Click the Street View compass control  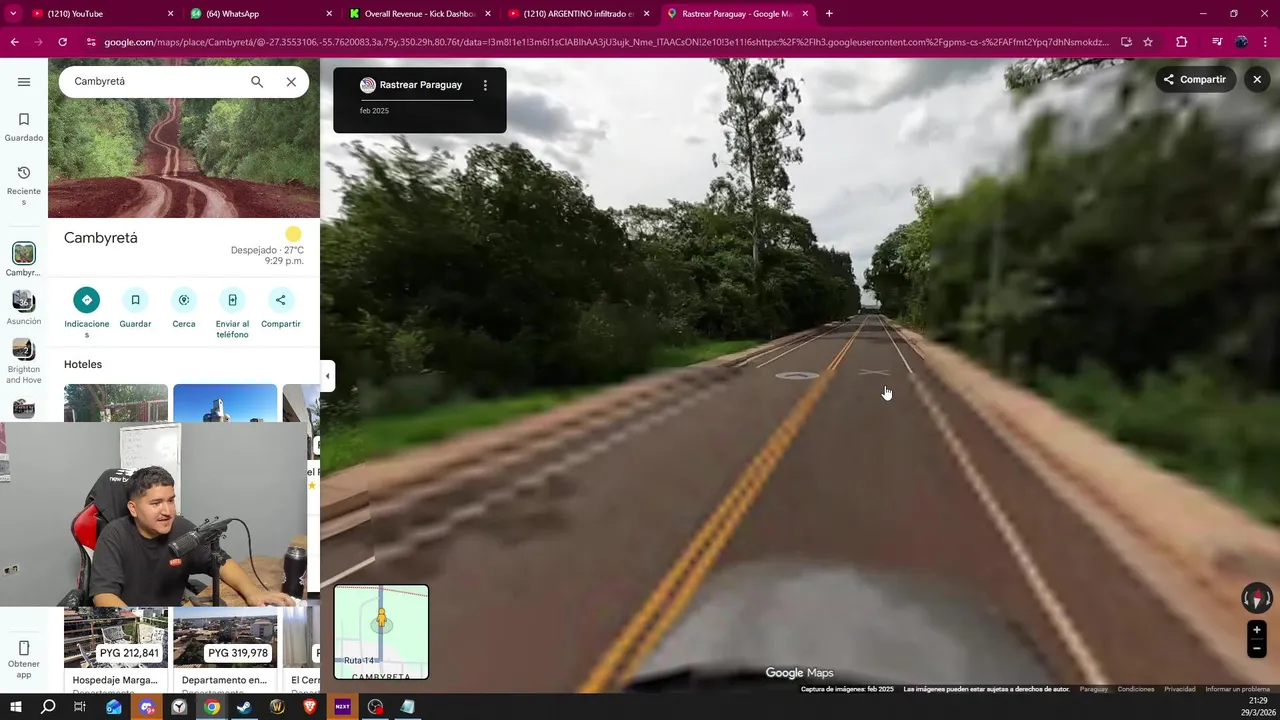coord(1257,598)
